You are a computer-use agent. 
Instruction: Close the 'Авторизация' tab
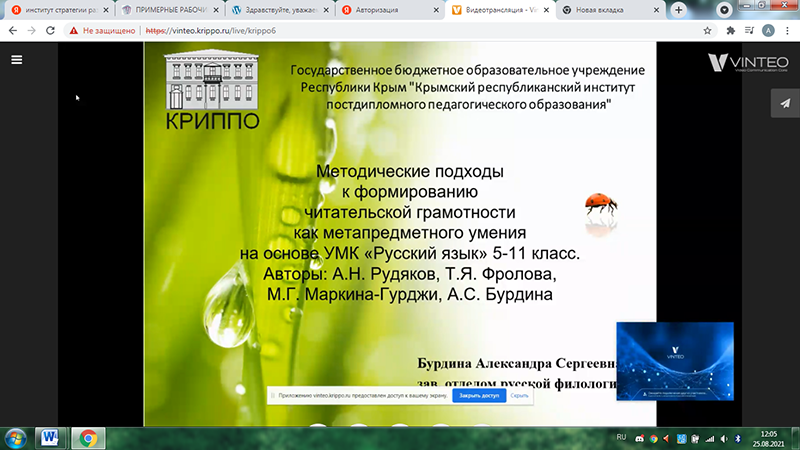click(436, 10)
